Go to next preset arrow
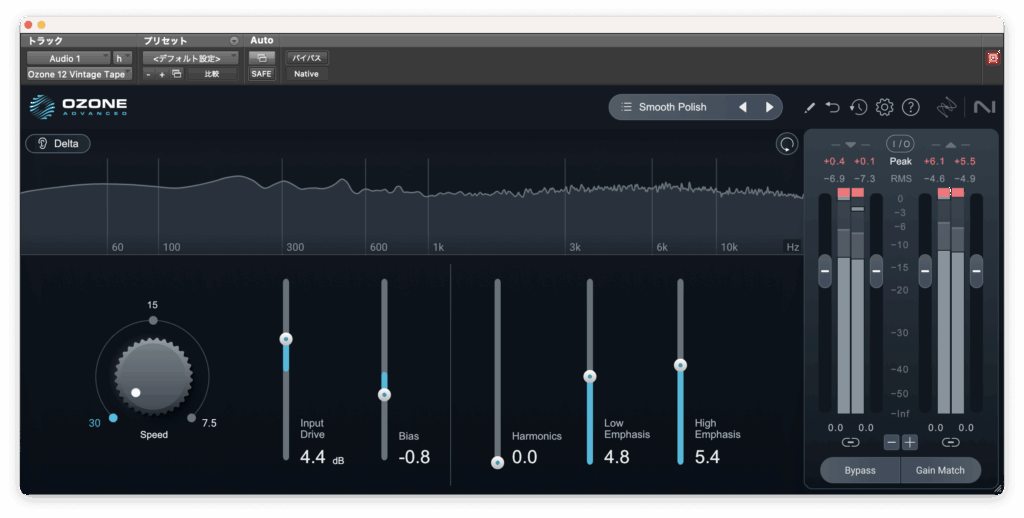Image resolution: width=1024 pixels, height=518 pixels. click(769, 107)
